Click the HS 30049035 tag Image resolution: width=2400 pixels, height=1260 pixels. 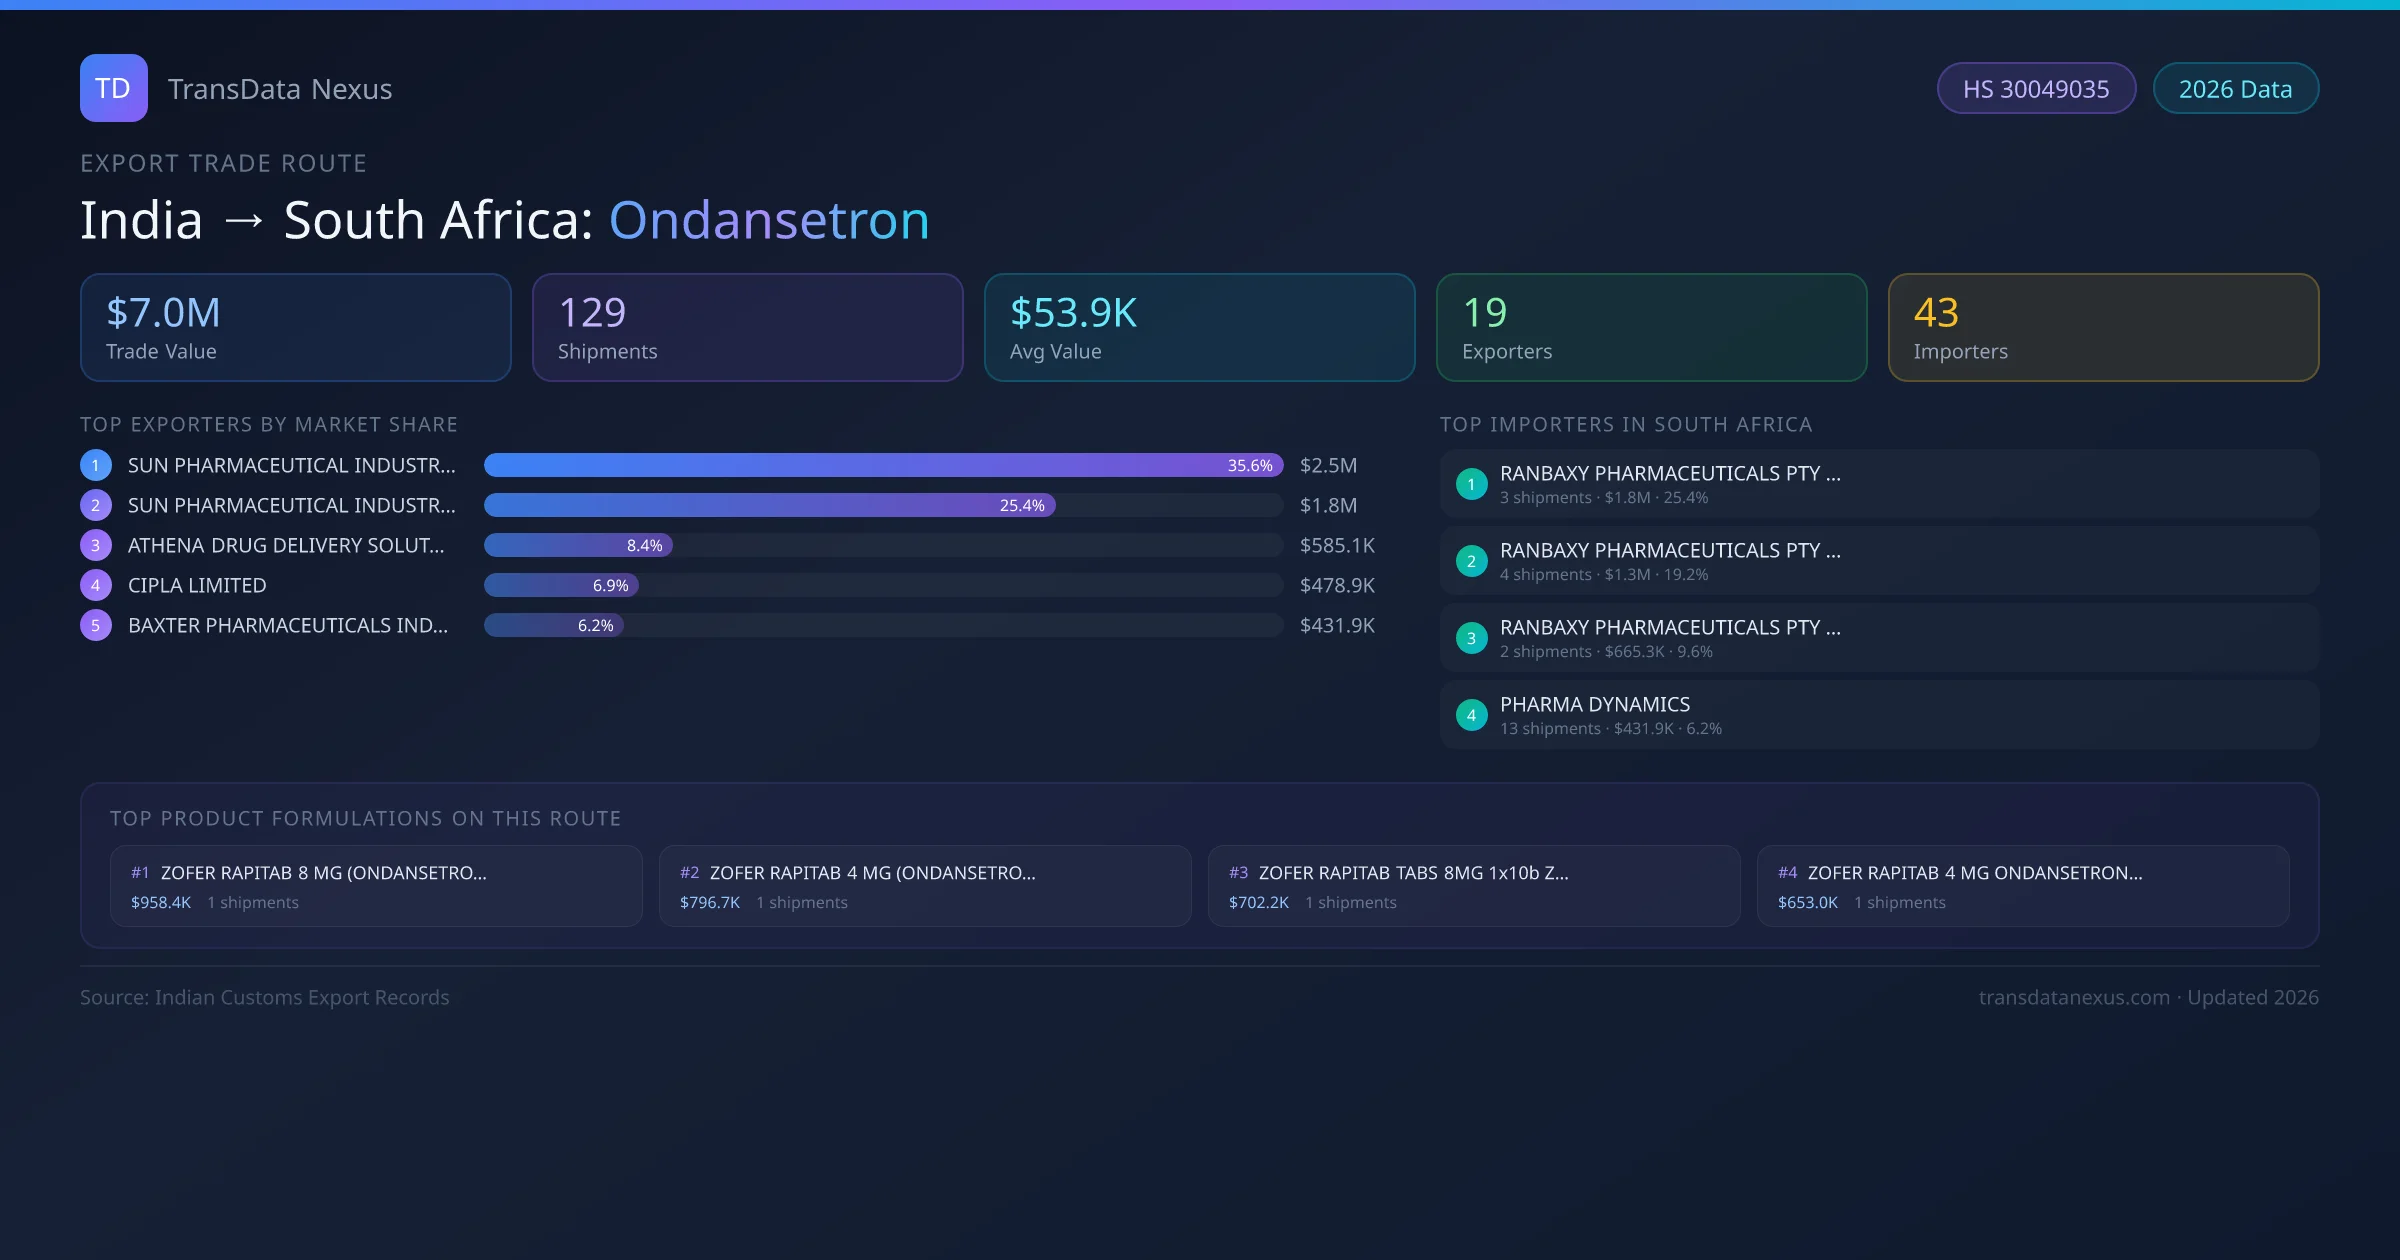click(x=2036, y=89)
